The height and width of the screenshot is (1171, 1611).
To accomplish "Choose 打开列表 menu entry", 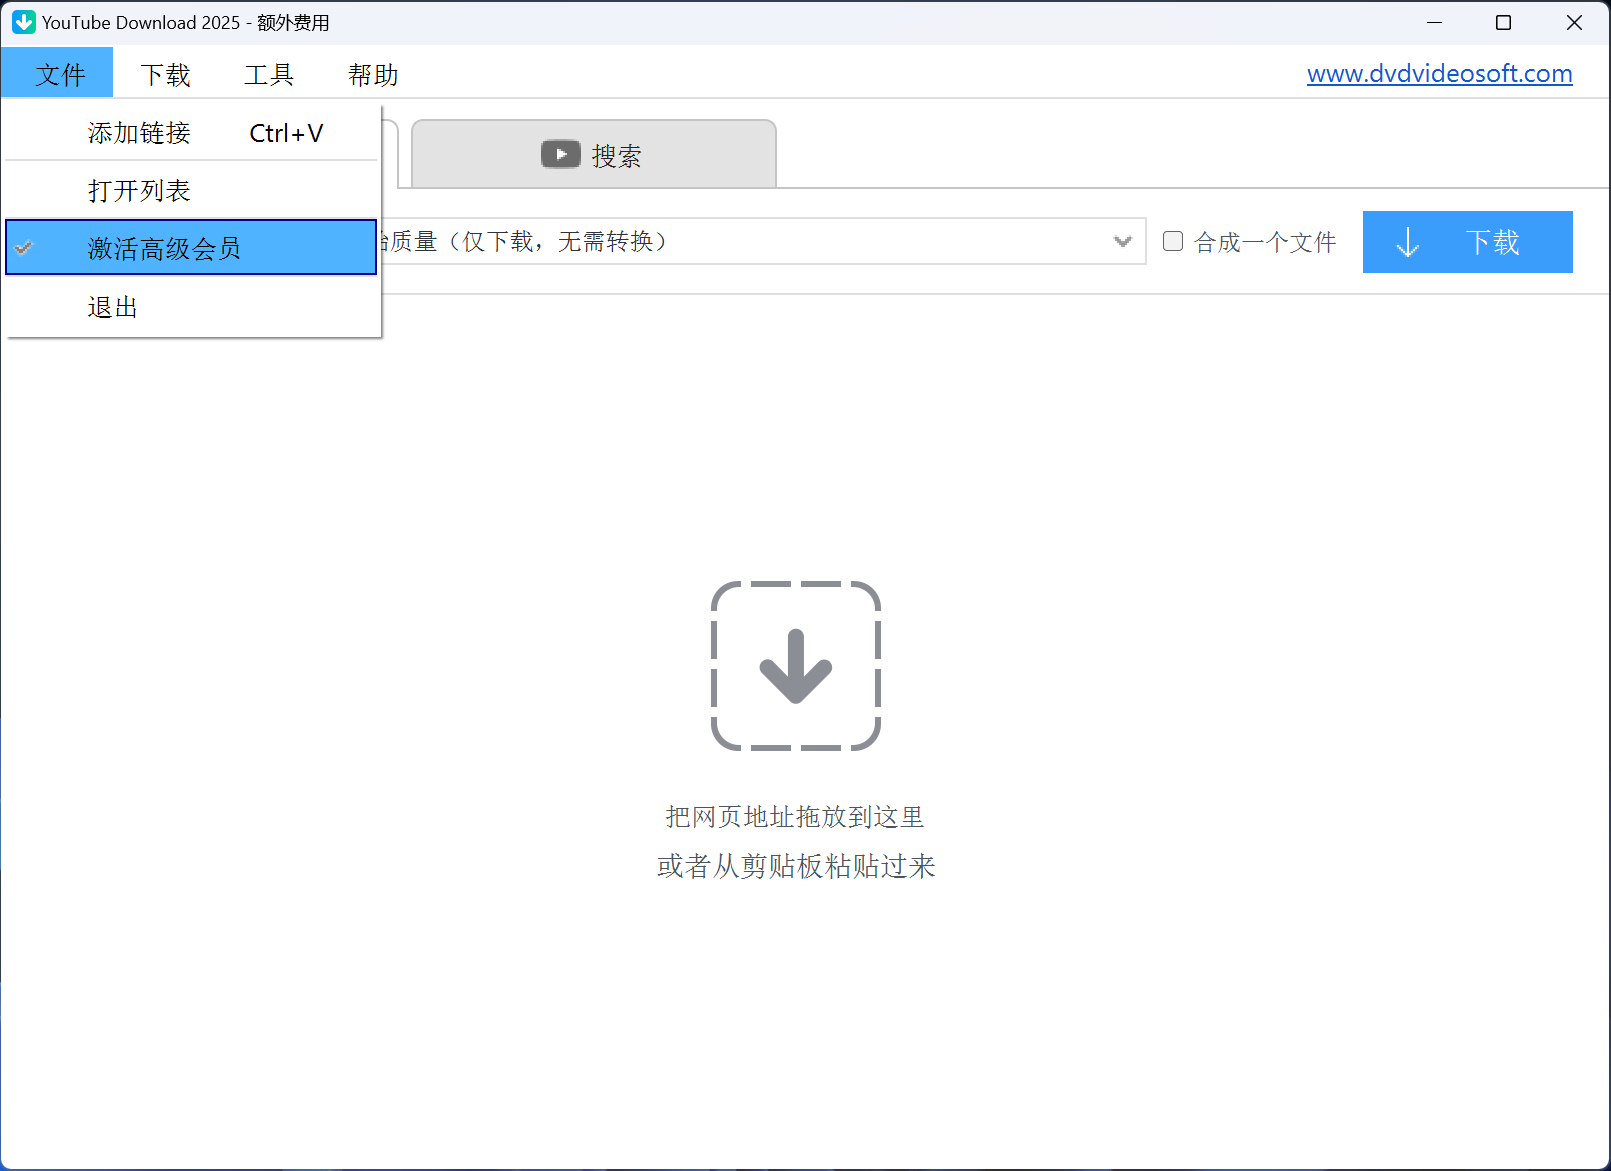I will pyautogui.click(x=139, y=191).
